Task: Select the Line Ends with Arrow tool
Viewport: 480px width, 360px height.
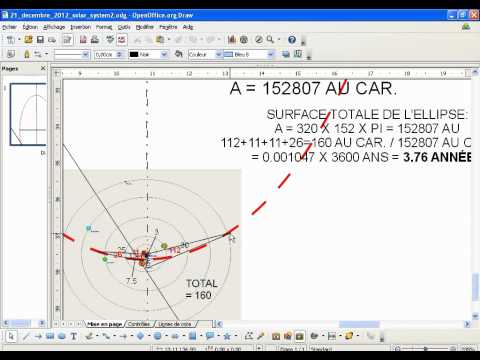Action: click(x=38, y=336)
